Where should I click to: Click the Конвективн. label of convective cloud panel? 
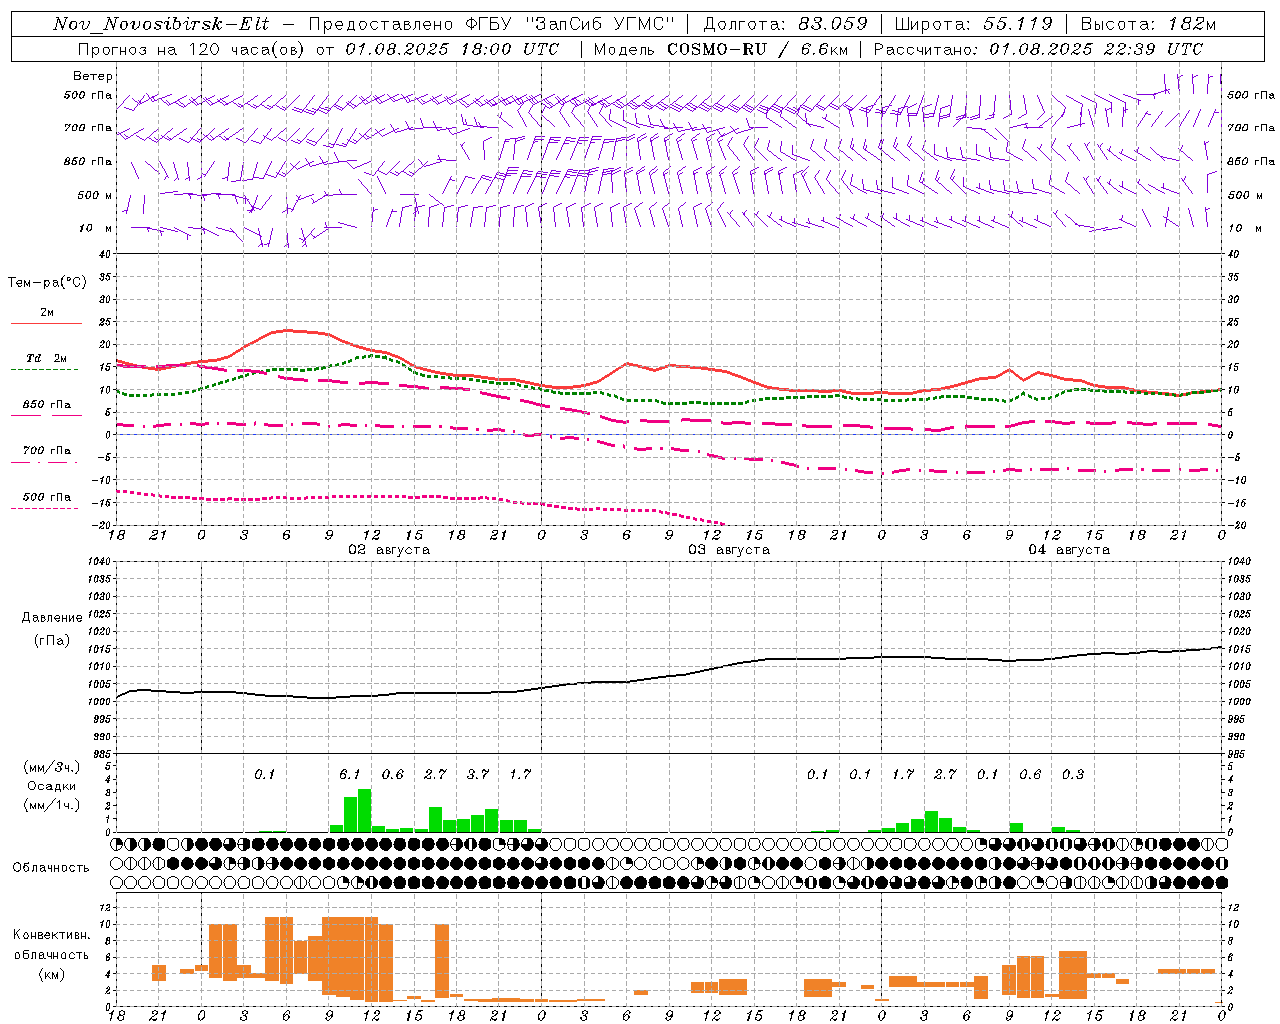click(51, 935)
